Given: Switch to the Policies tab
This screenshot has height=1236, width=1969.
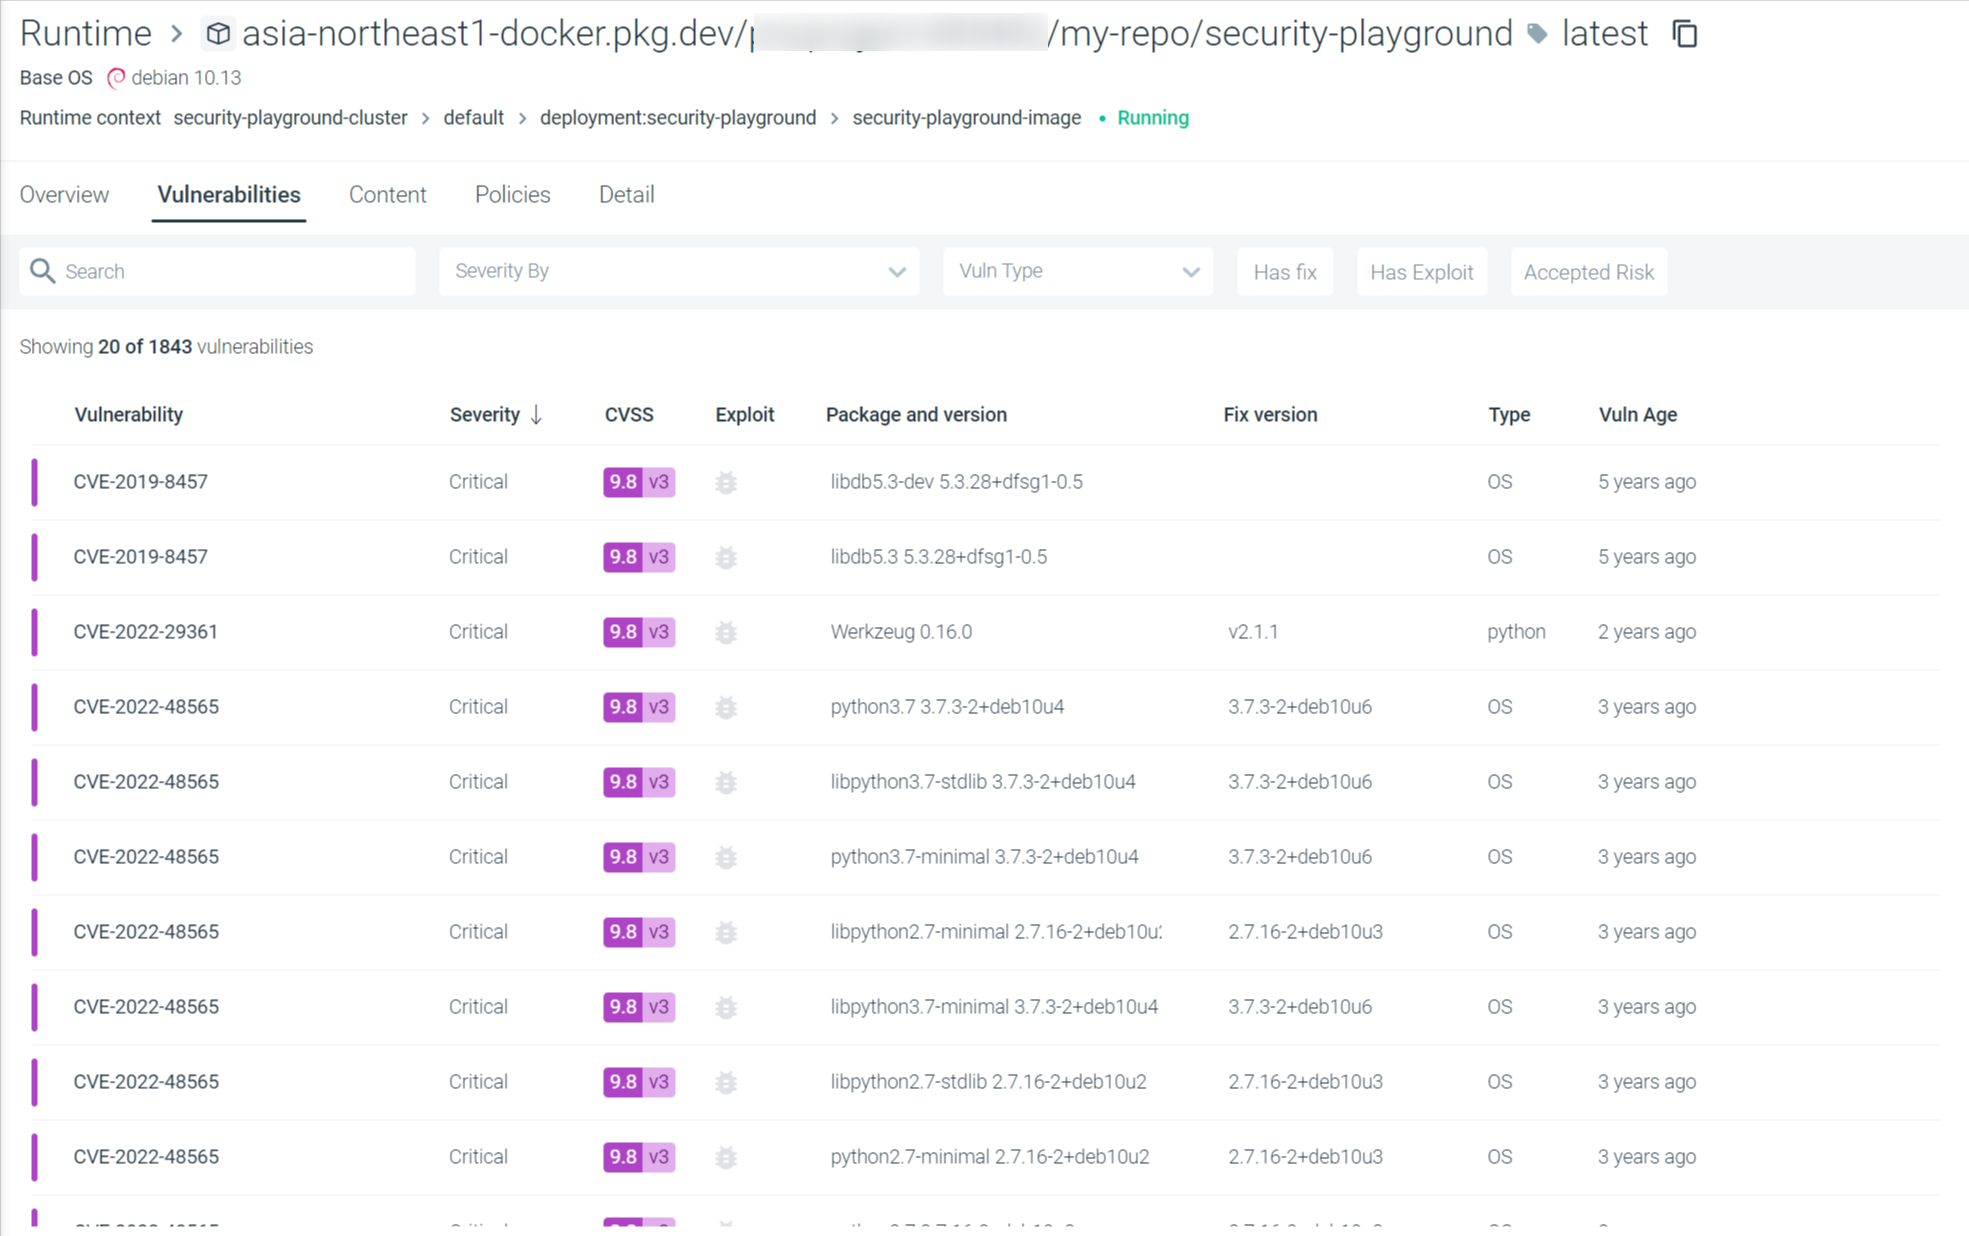Looking at the screenshot, I should click(512, 194).
